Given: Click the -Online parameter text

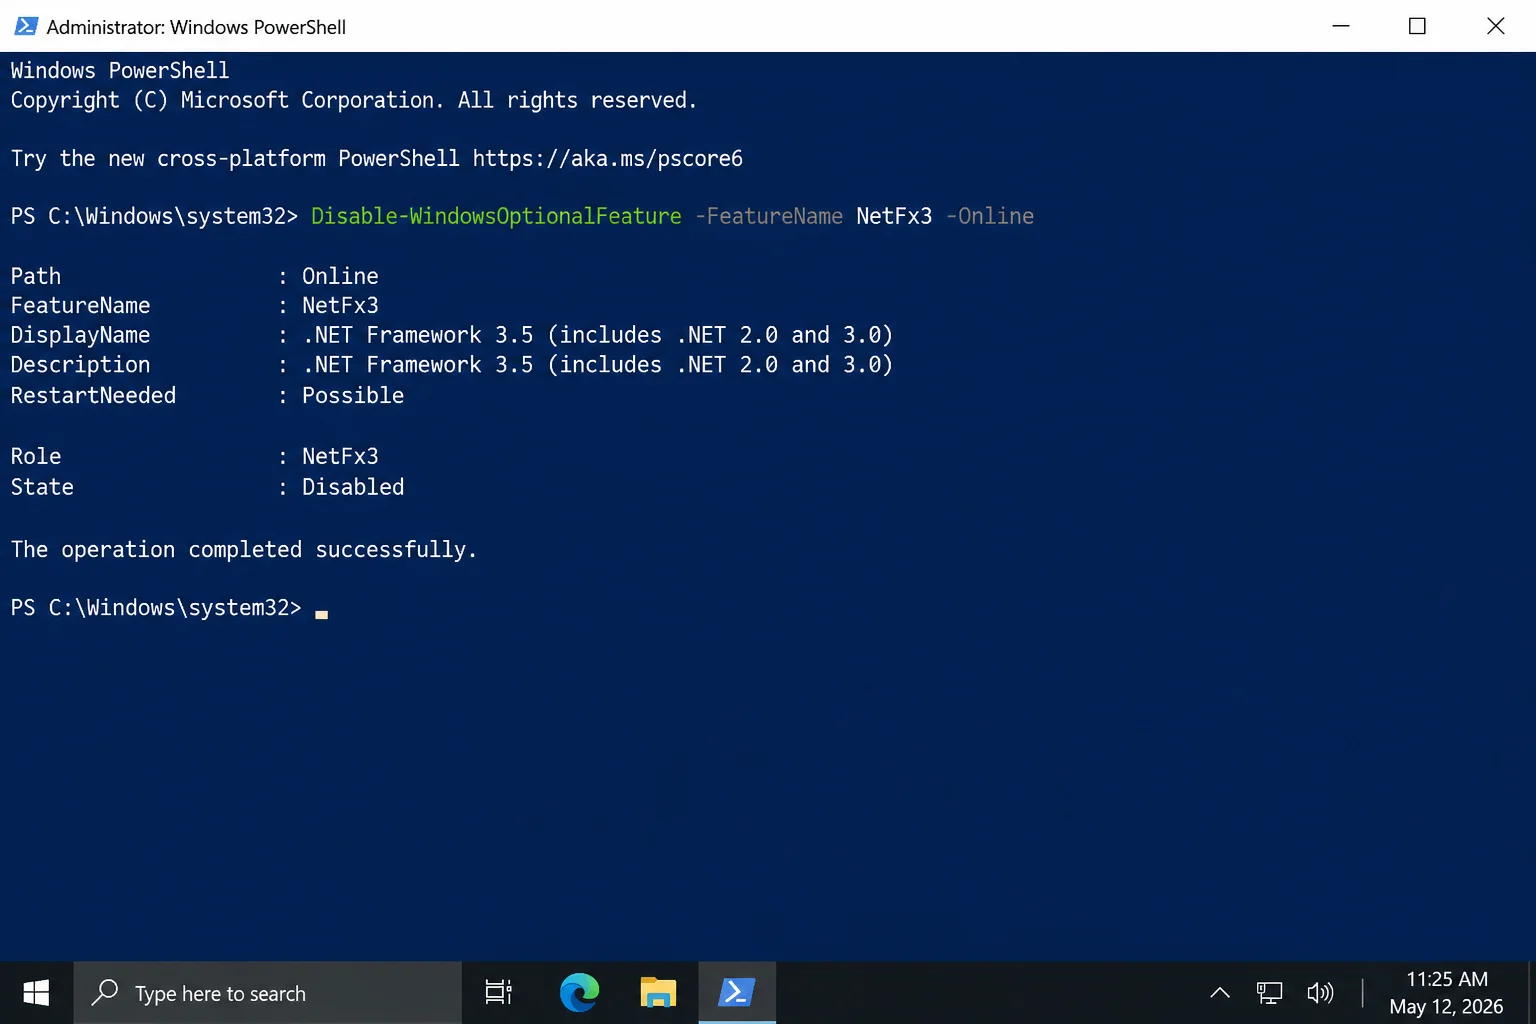Looking at the screenshot, I should [990, 216].
